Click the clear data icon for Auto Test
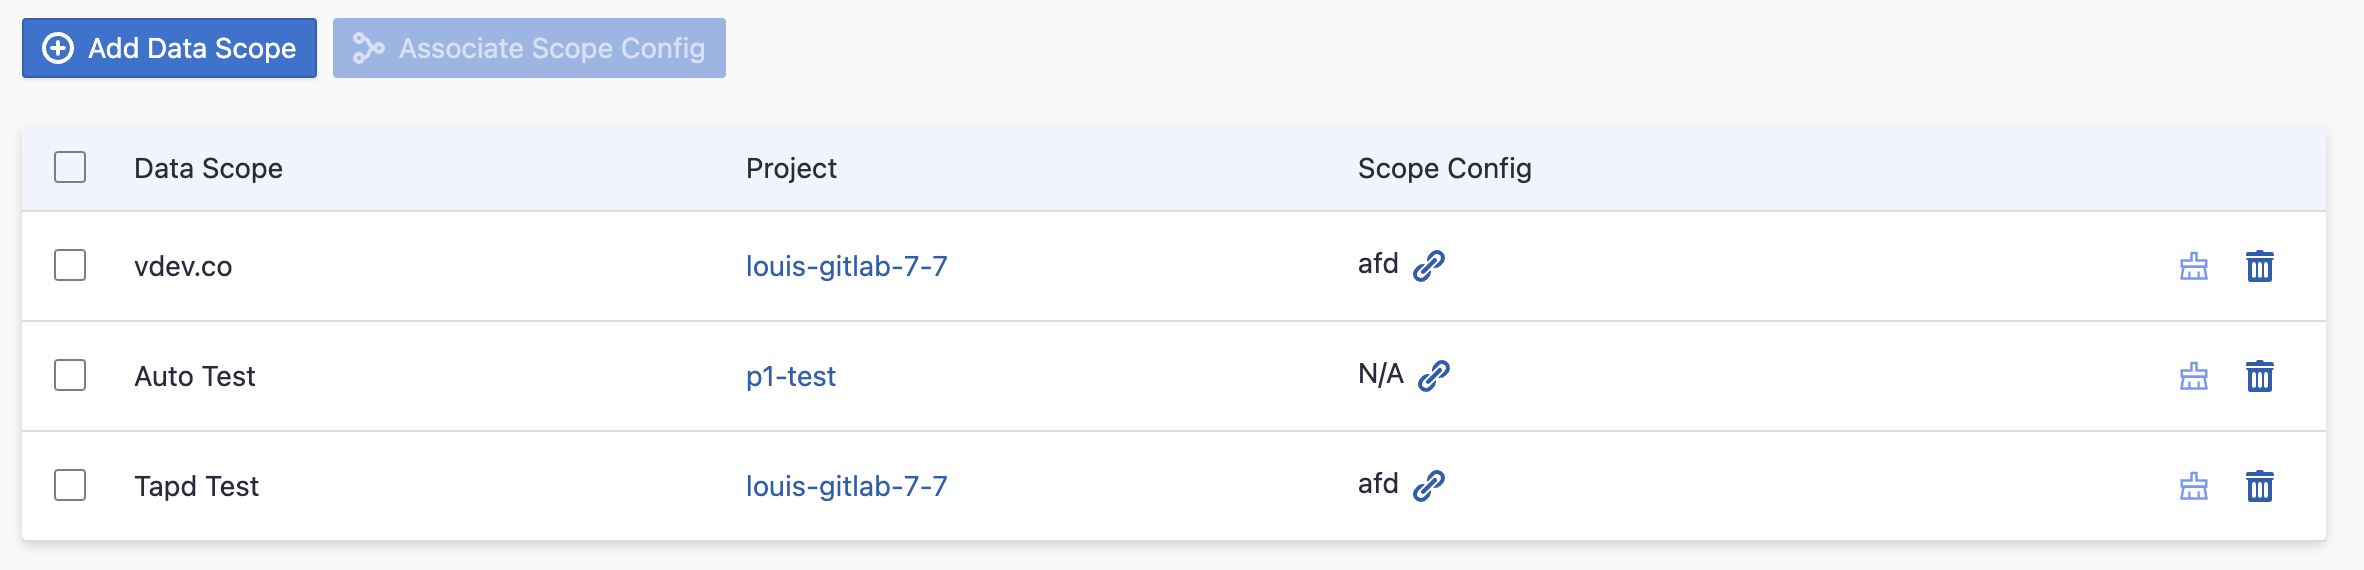Screen dimensions: 2364x570 2193,376
